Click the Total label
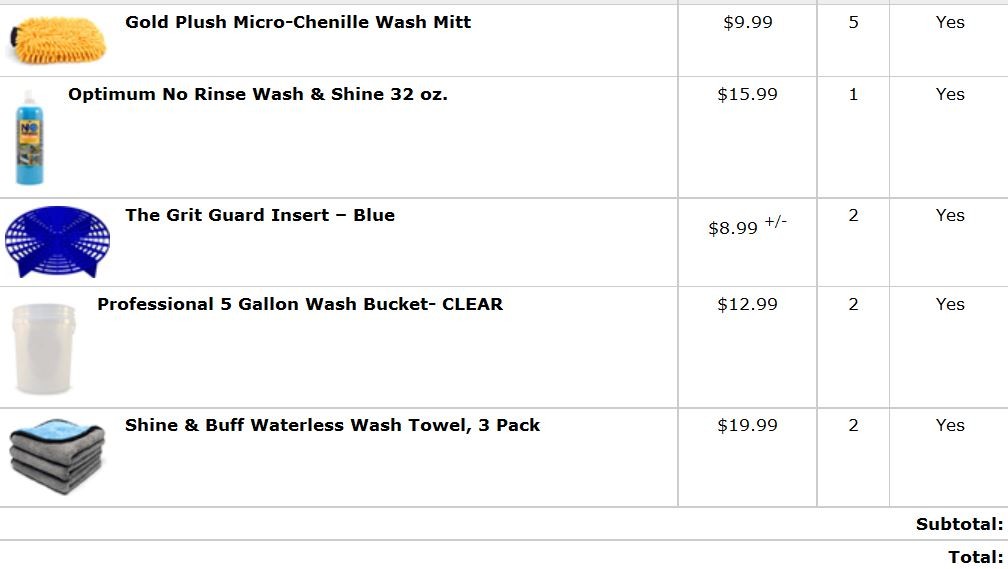Viewport: 1008px width, 569px height. [976, 557]
